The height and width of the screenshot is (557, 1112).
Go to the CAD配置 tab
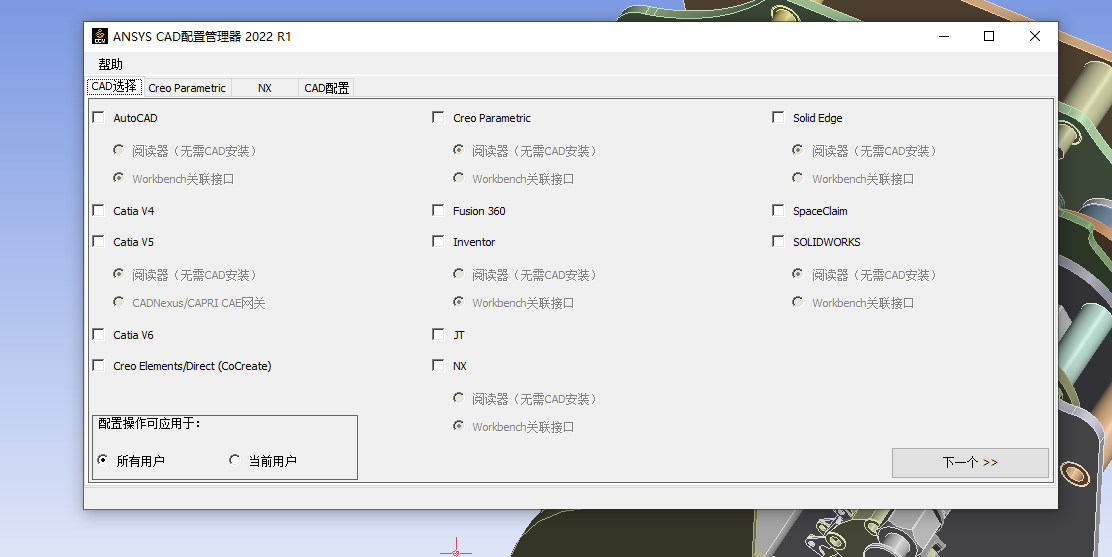point(326,88)
